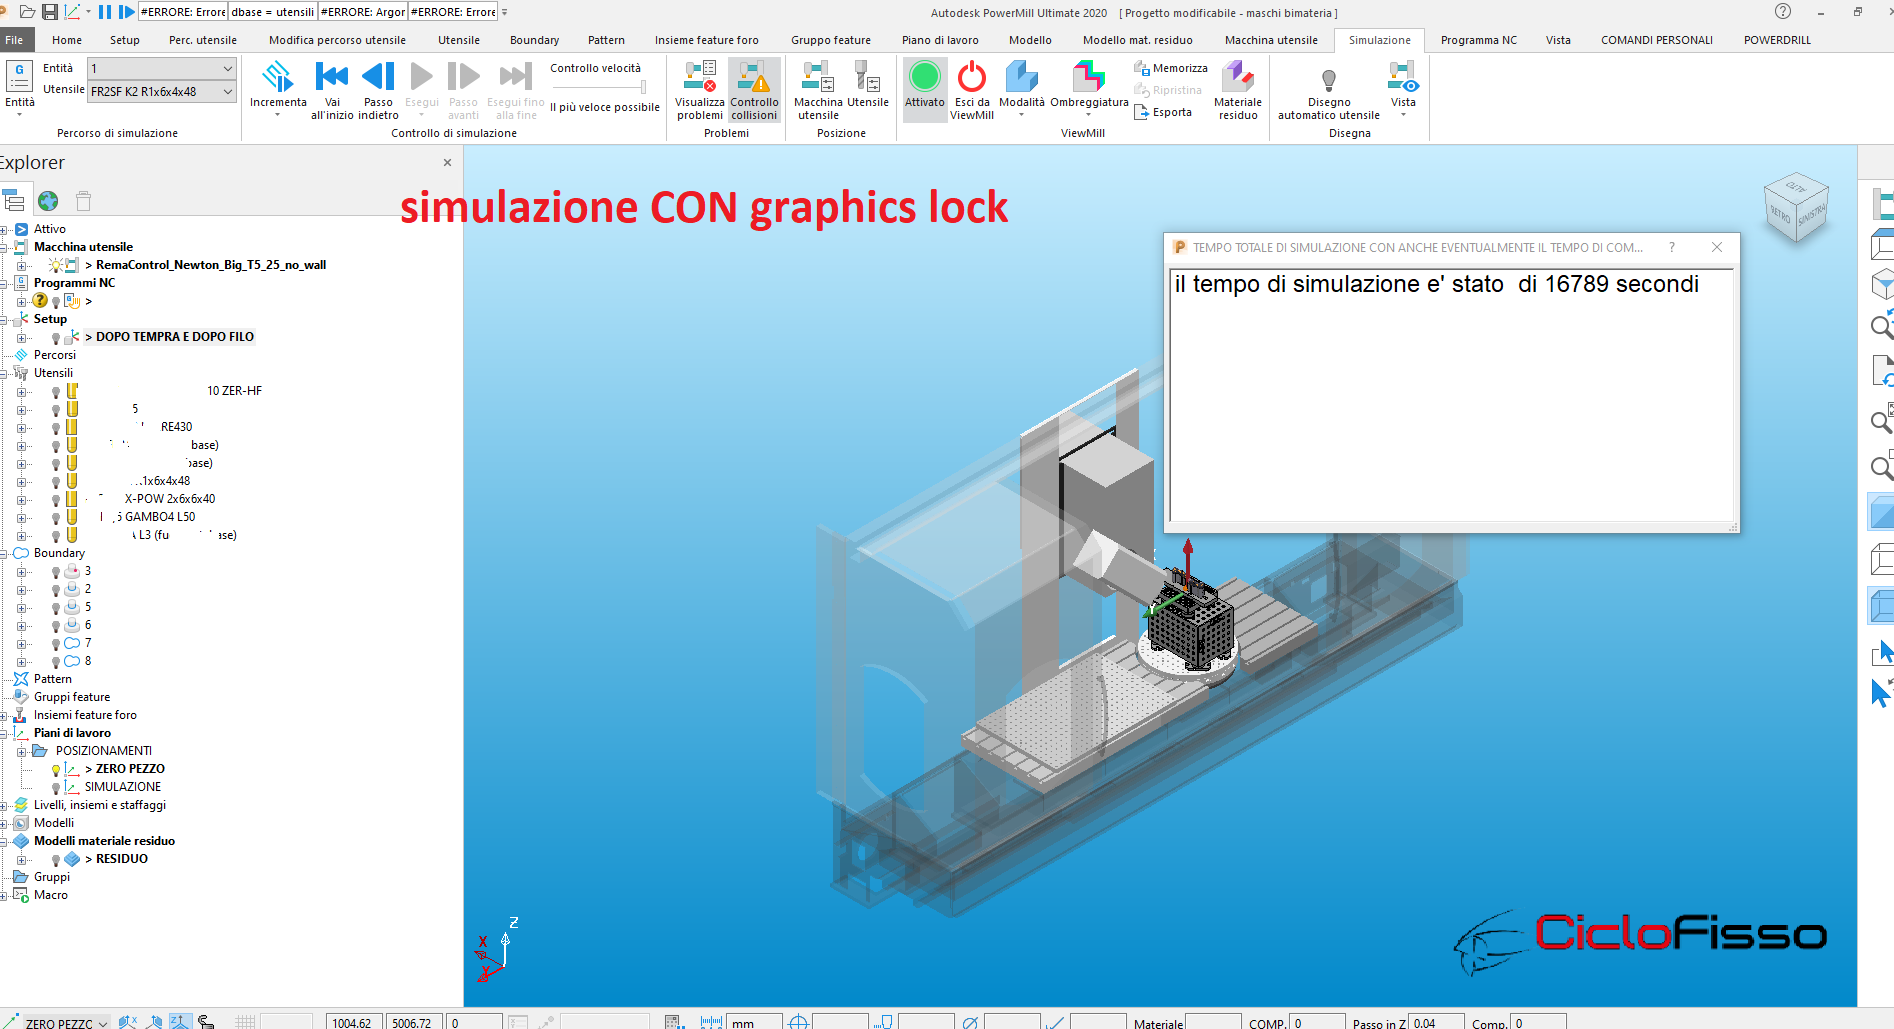Click the Explorer trash delete icon
This screenshot has width=1894, height=1029.
click(84, 201)
